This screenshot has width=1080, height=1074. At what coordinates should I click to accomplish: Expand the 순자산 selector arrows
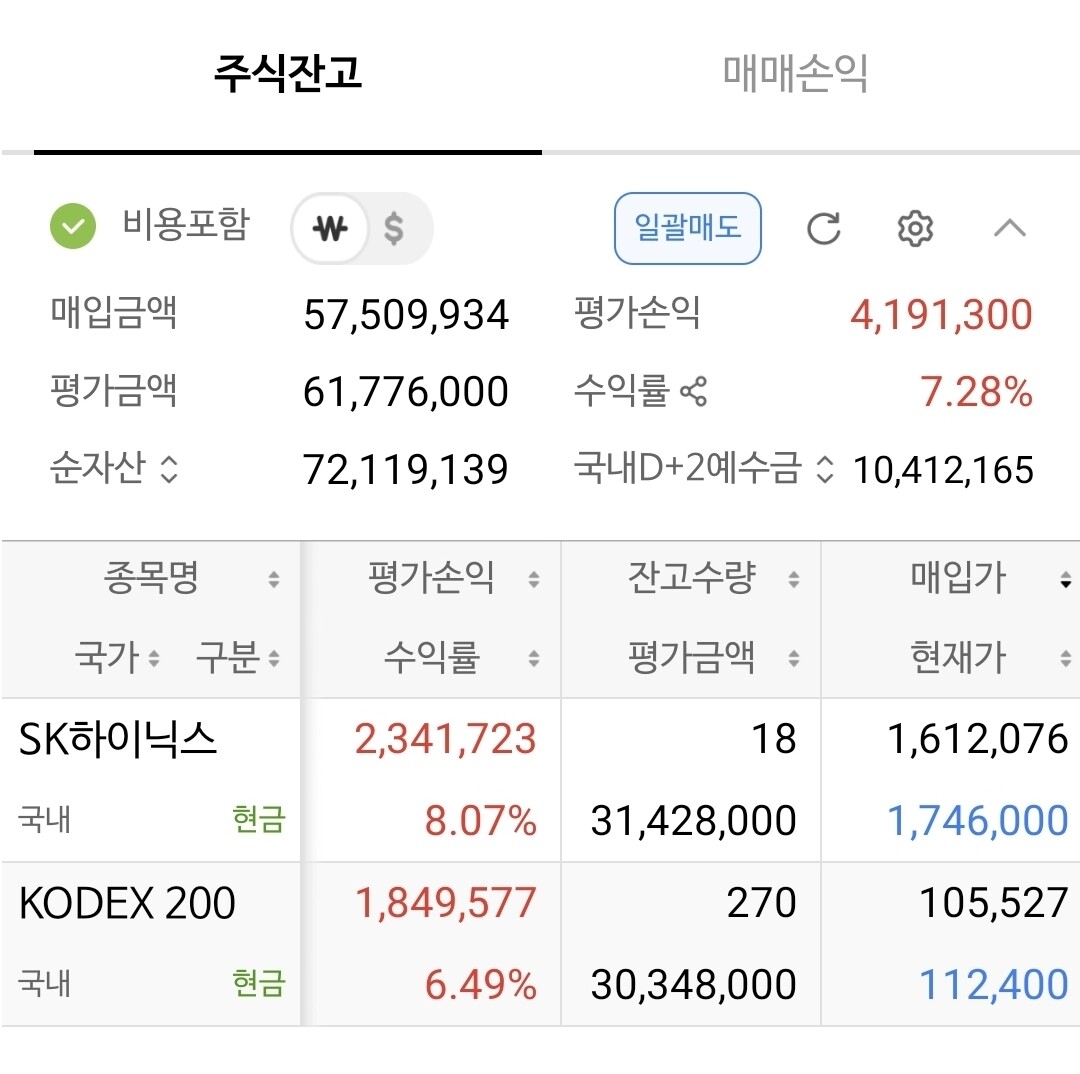tap(169, 469)
